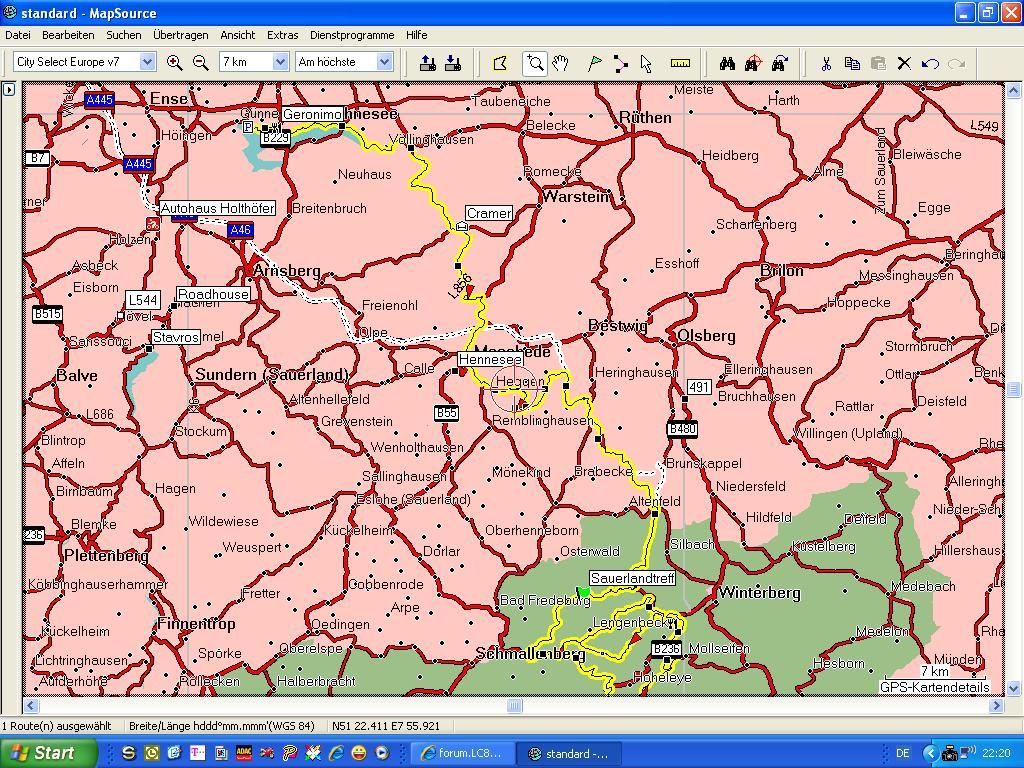Screen dimensions: 1024x768
Task: Select the route tool icon
Action: [x=621, y=63]
